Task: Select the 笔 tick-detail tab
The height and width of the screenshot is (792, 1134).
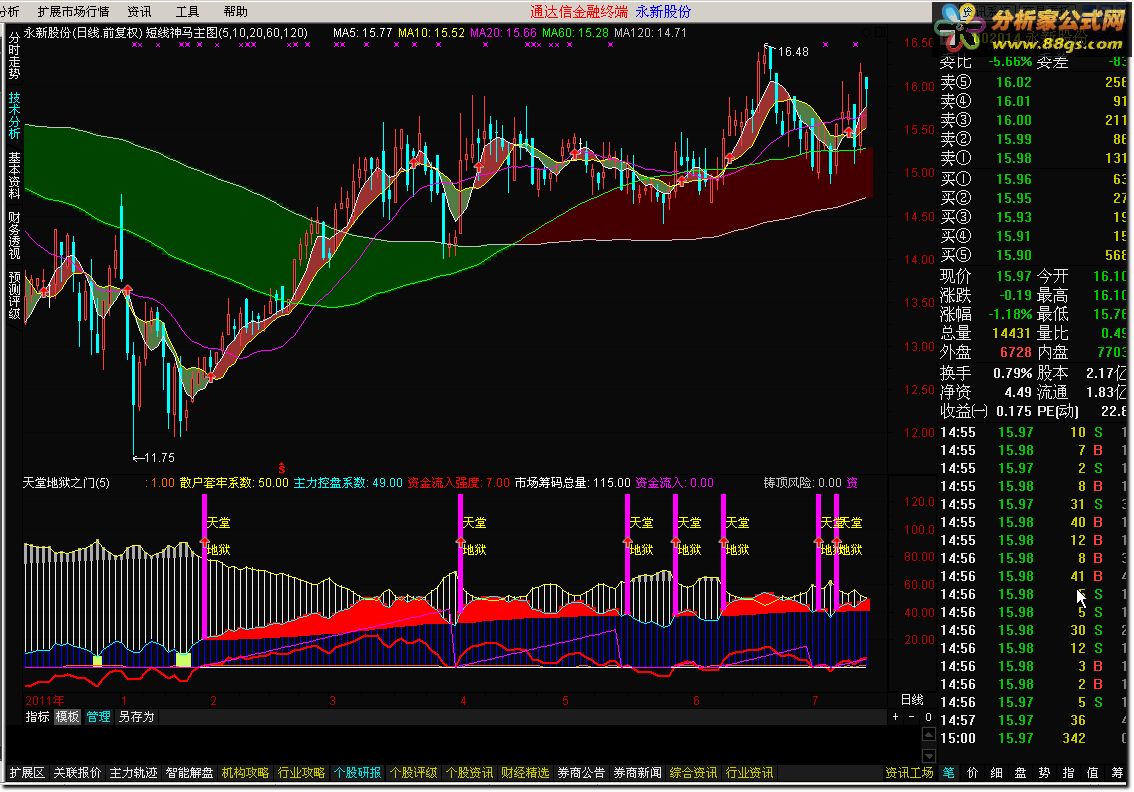Action: click(948, 772)
